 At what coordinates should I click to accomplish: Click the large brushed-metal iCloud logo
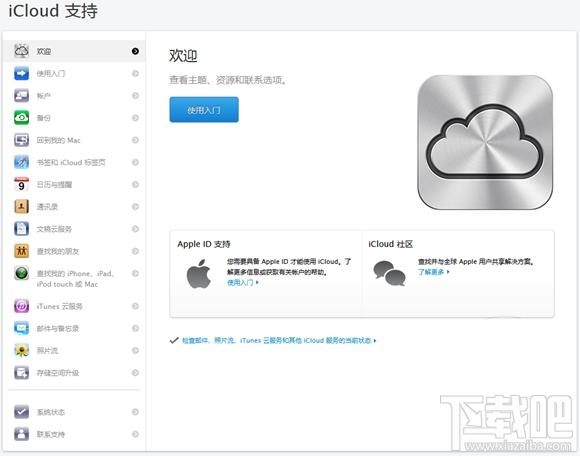coord(485,142)
